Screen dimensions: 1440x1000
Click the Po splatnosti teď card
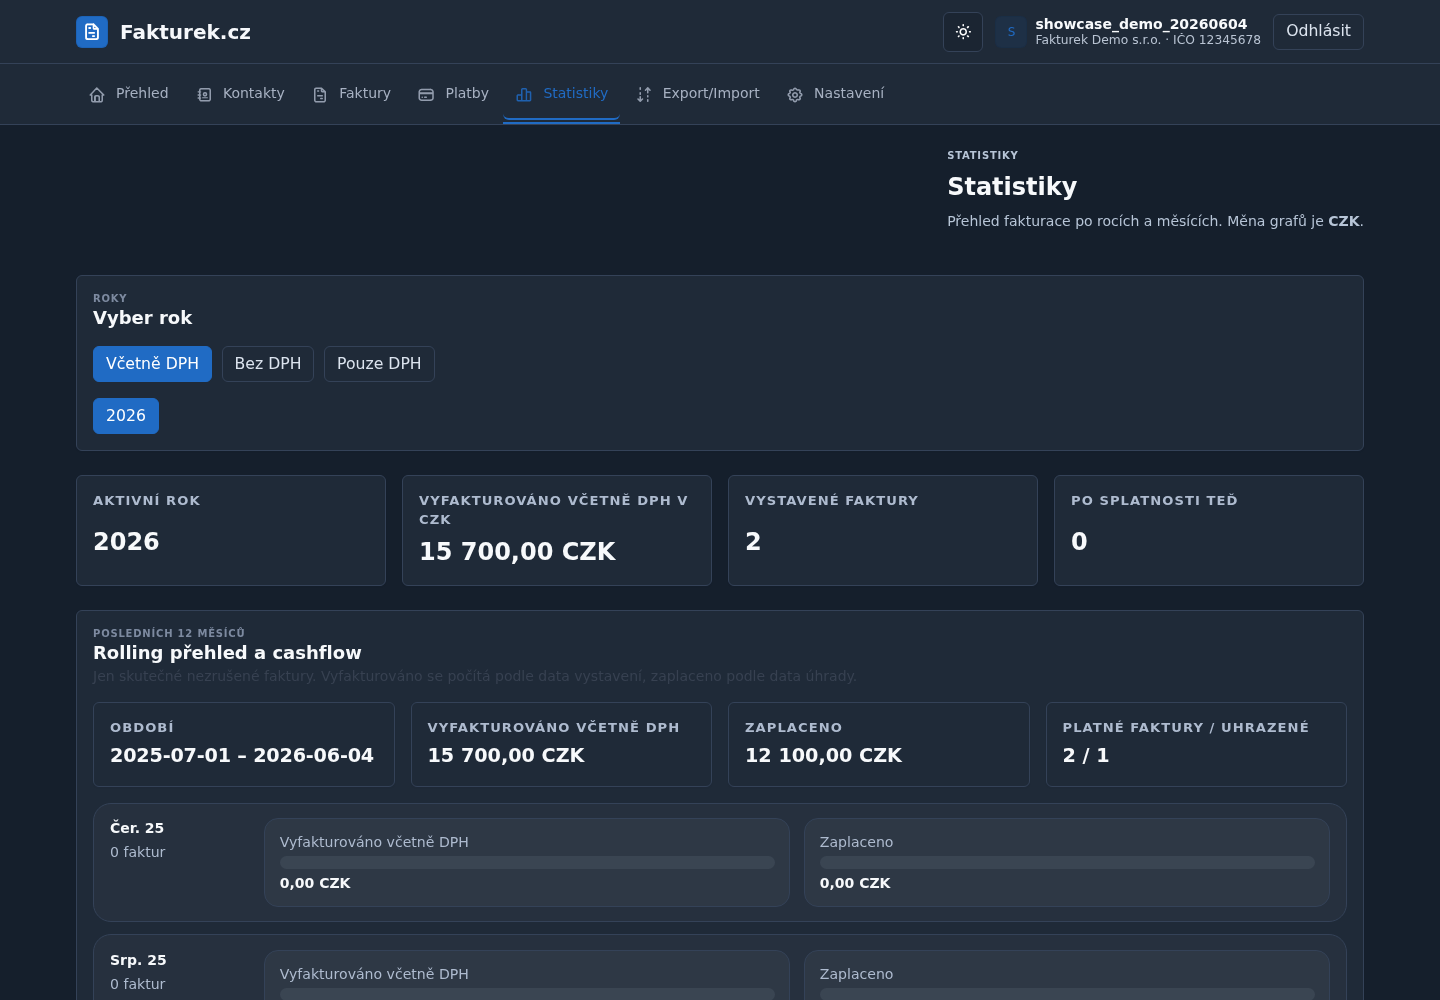(1209, 530)
